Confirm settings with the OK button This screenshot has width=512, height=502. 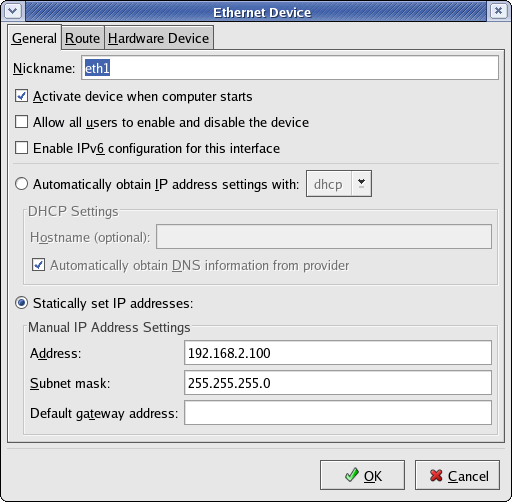tap(362, 475)
